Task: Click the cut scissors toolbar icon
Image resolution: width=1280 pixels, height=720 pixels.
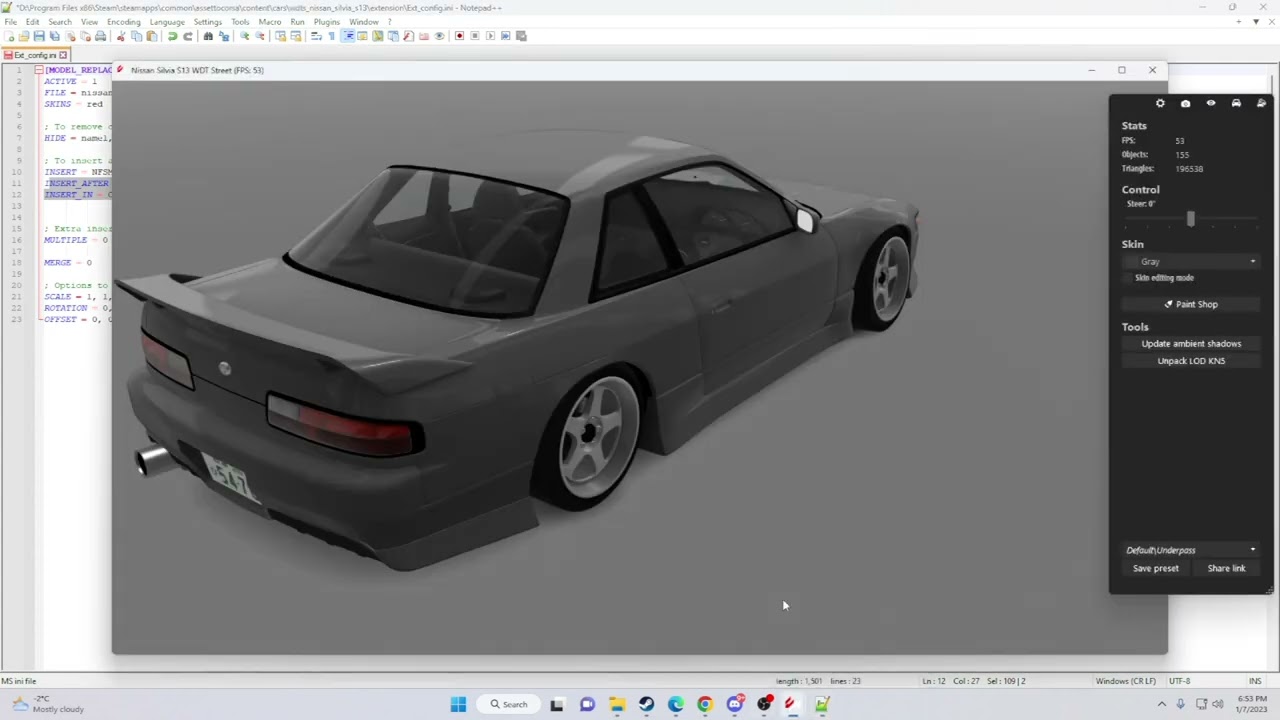Action: point(121,36)
